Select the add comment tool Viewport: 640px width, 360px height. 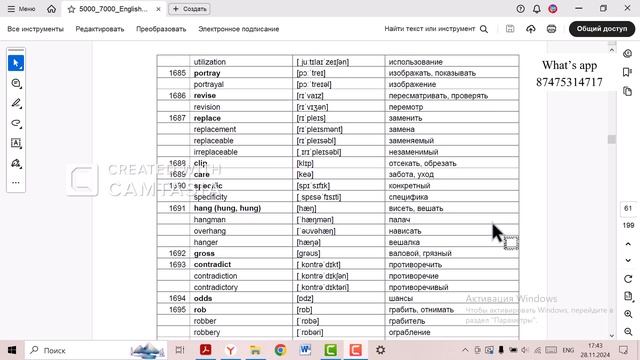[x=16, y=83]
